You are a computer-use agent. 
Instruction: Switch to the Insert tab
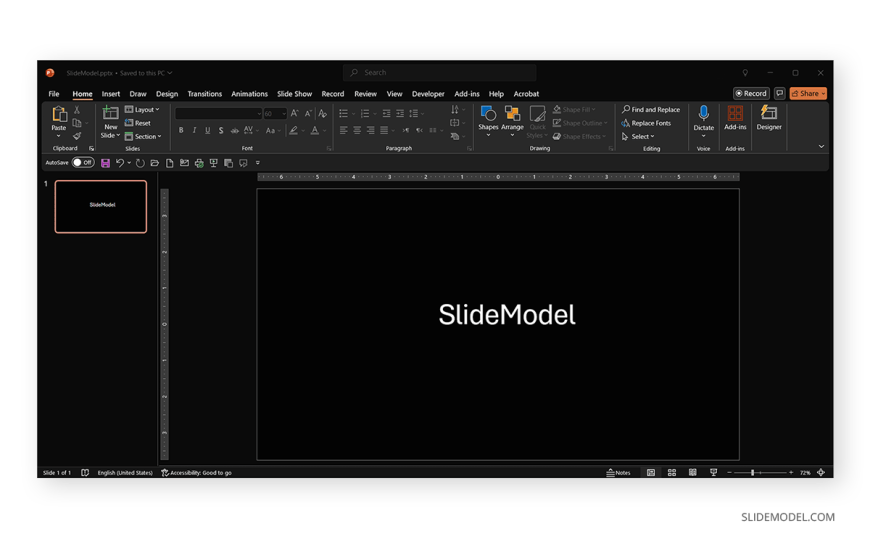pos(110,94)
